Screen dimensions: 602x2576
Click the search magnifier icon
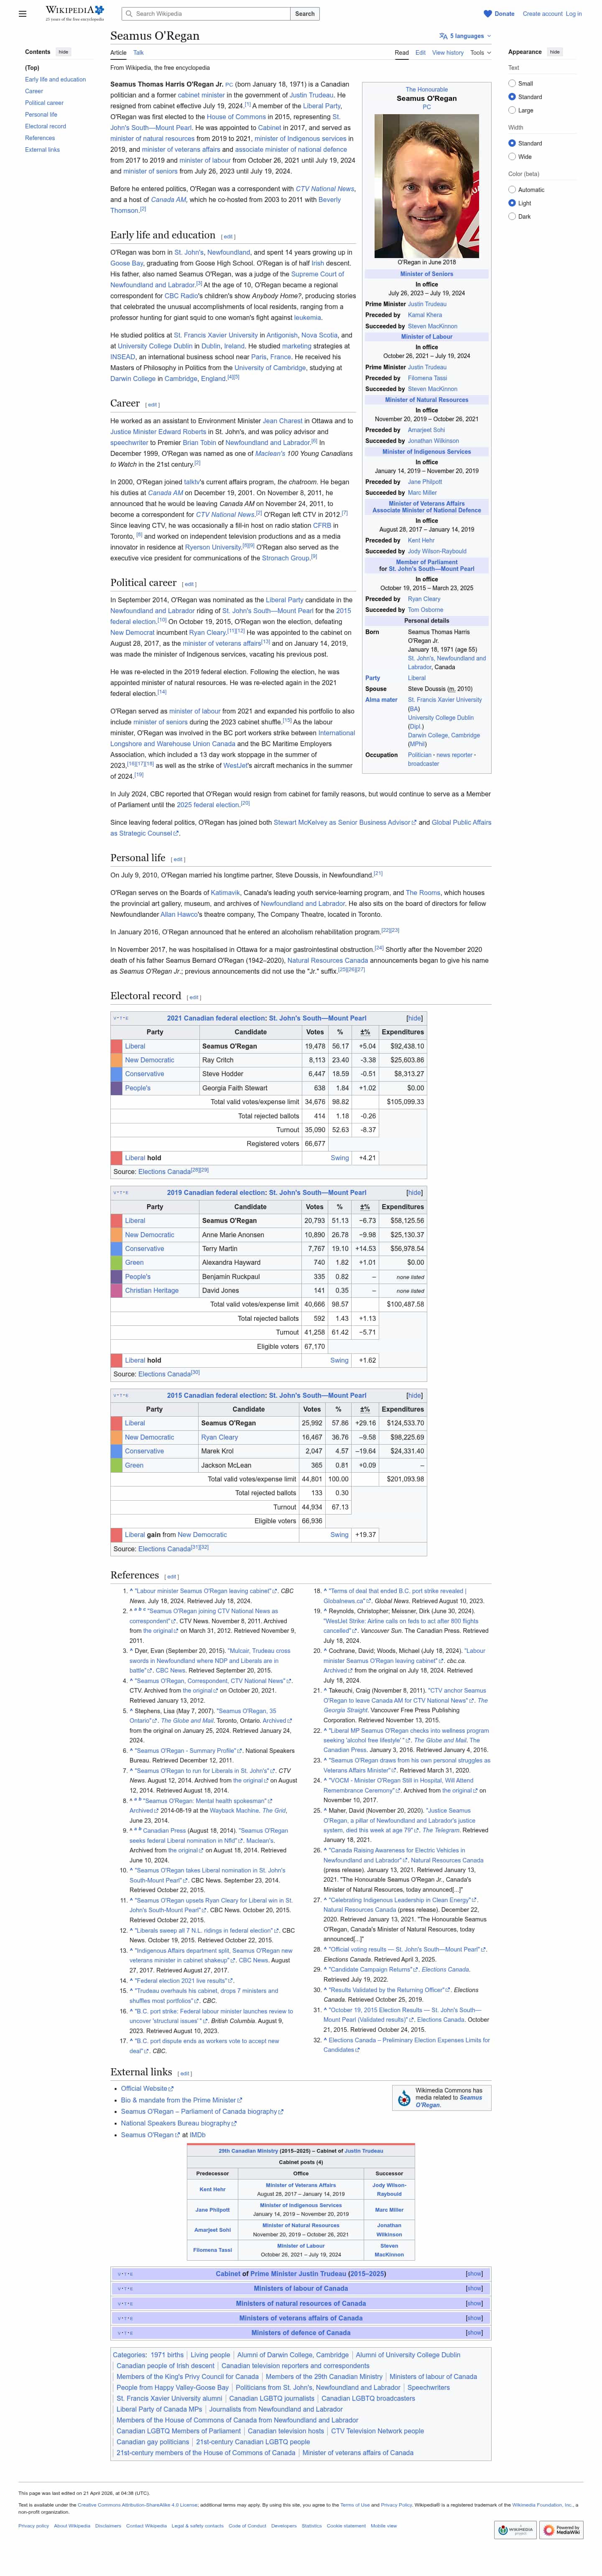coord(128,14)
